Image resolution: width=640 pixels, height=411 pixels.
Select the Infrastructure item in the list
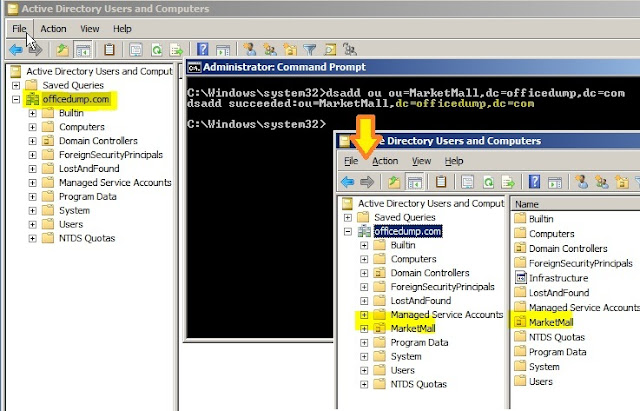pyautogui.click(x=558, y=278)
